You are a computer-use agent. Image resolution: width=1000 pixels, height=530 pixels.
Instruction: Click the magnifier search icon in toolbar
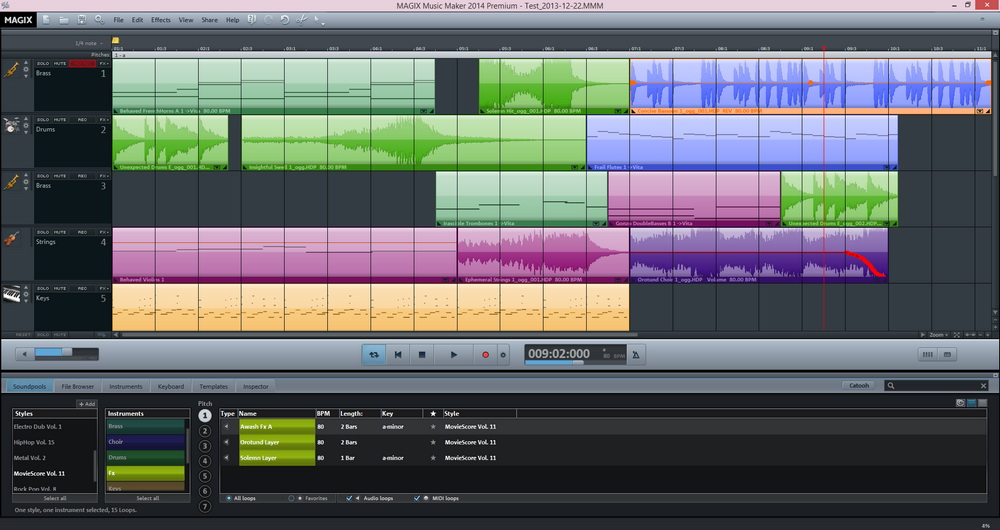(99, 20)
